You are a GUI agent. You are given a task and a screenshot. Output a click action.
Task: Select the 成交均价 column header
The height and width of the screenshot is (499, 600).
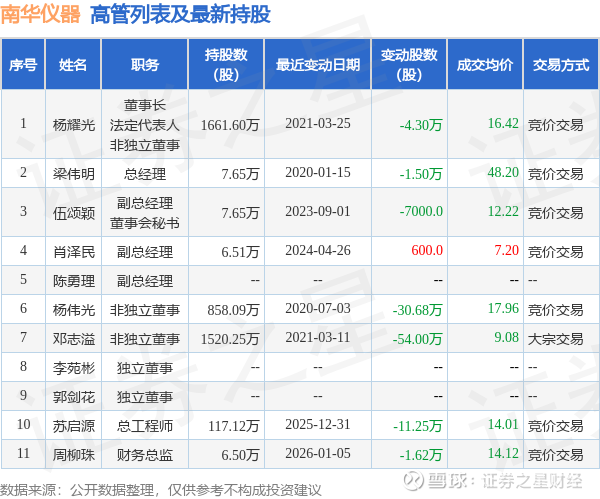click(485, 64)
